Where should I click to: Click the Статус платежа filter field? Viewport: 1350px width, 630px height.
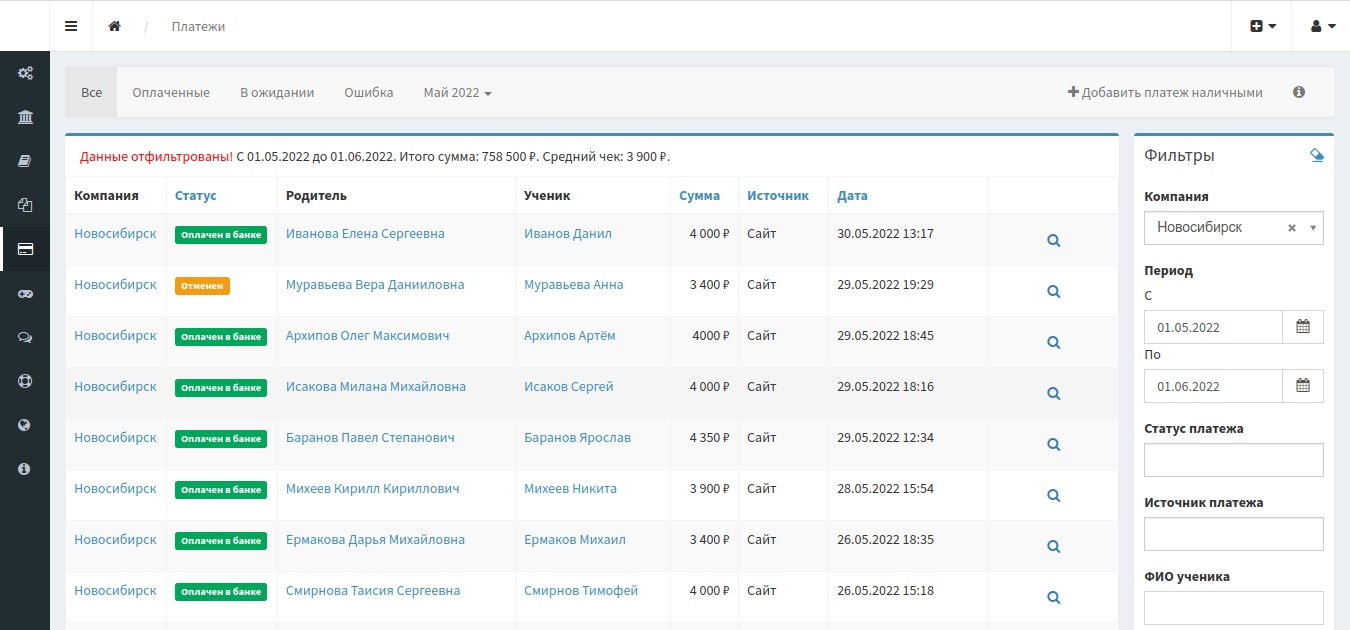1233,460
